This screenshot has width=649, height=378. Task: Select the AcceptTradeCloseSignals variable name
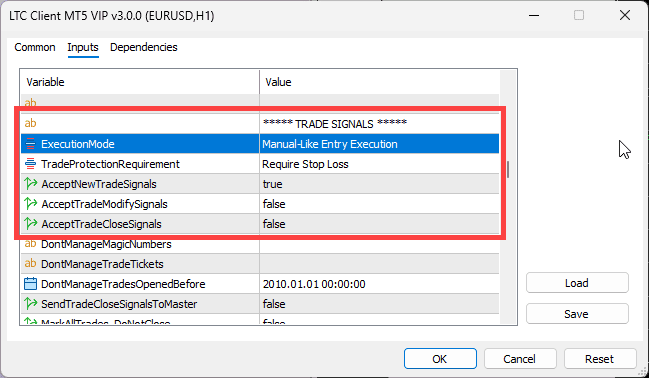click(101, 224)
